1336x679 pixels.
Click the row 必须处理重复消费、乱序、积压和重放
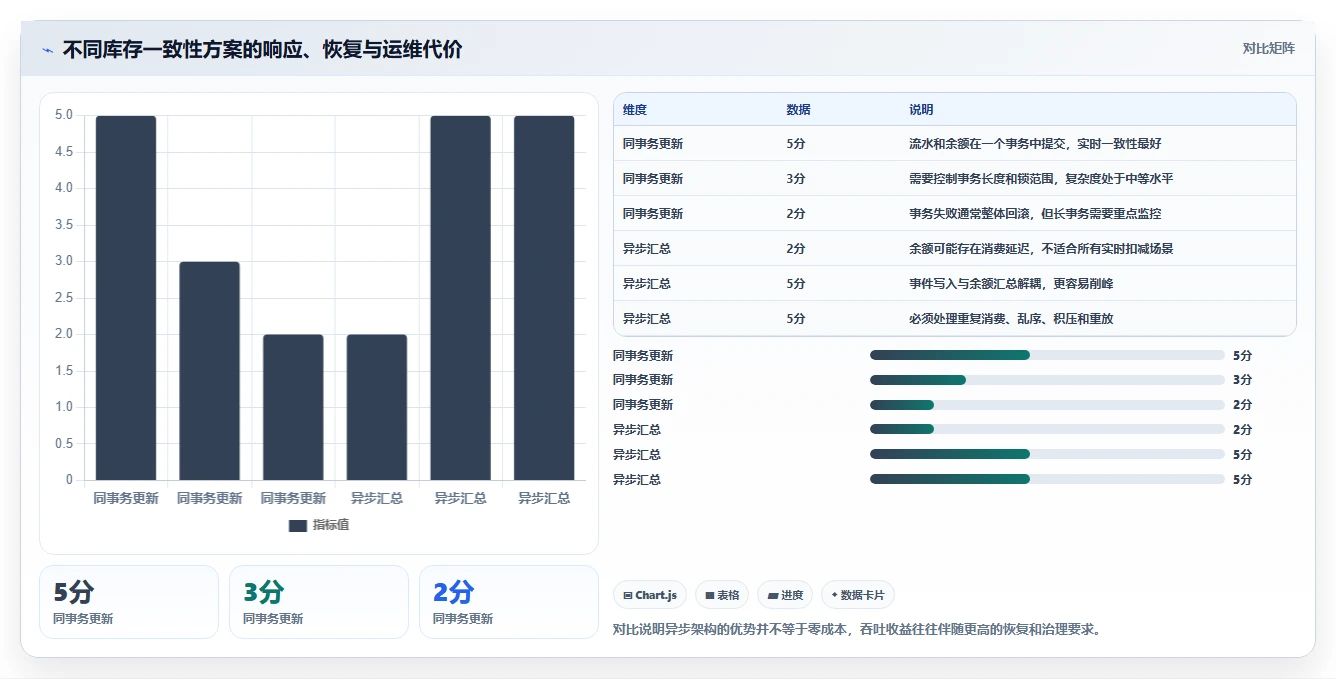pos(955,319)
